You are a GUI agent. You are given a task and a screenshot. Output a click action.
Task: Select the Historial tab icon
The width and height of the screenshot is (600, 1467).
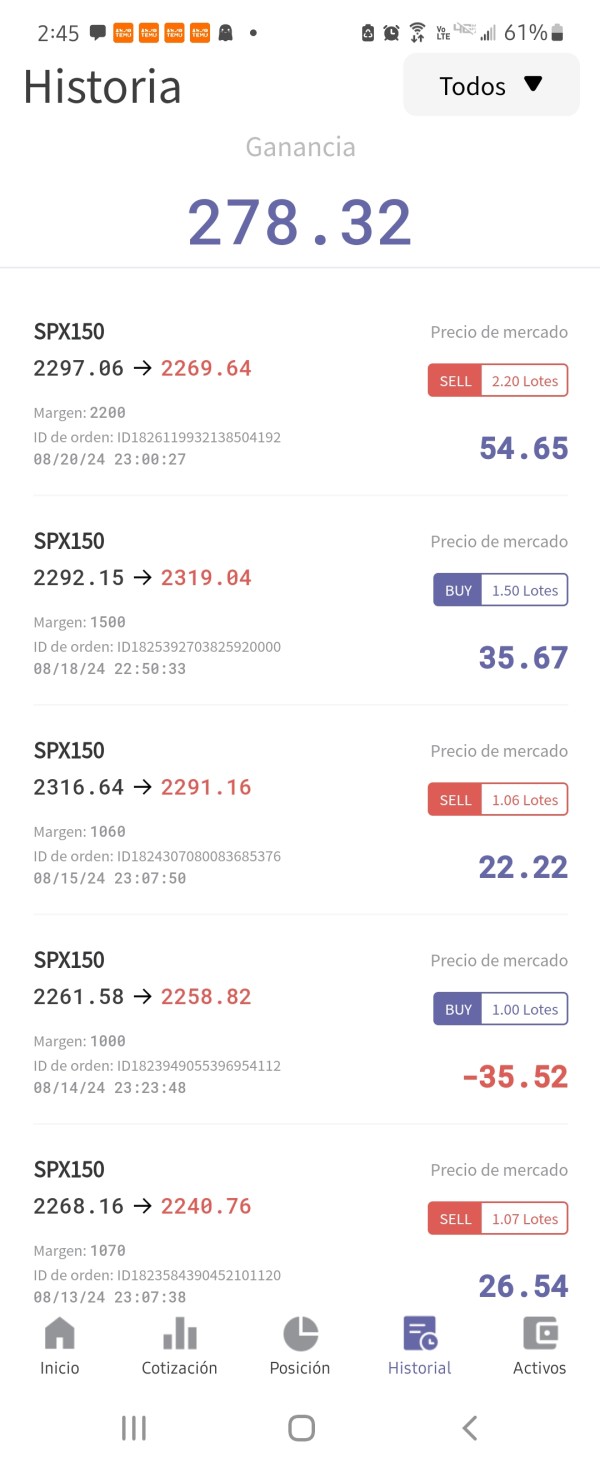point(420,1334)
